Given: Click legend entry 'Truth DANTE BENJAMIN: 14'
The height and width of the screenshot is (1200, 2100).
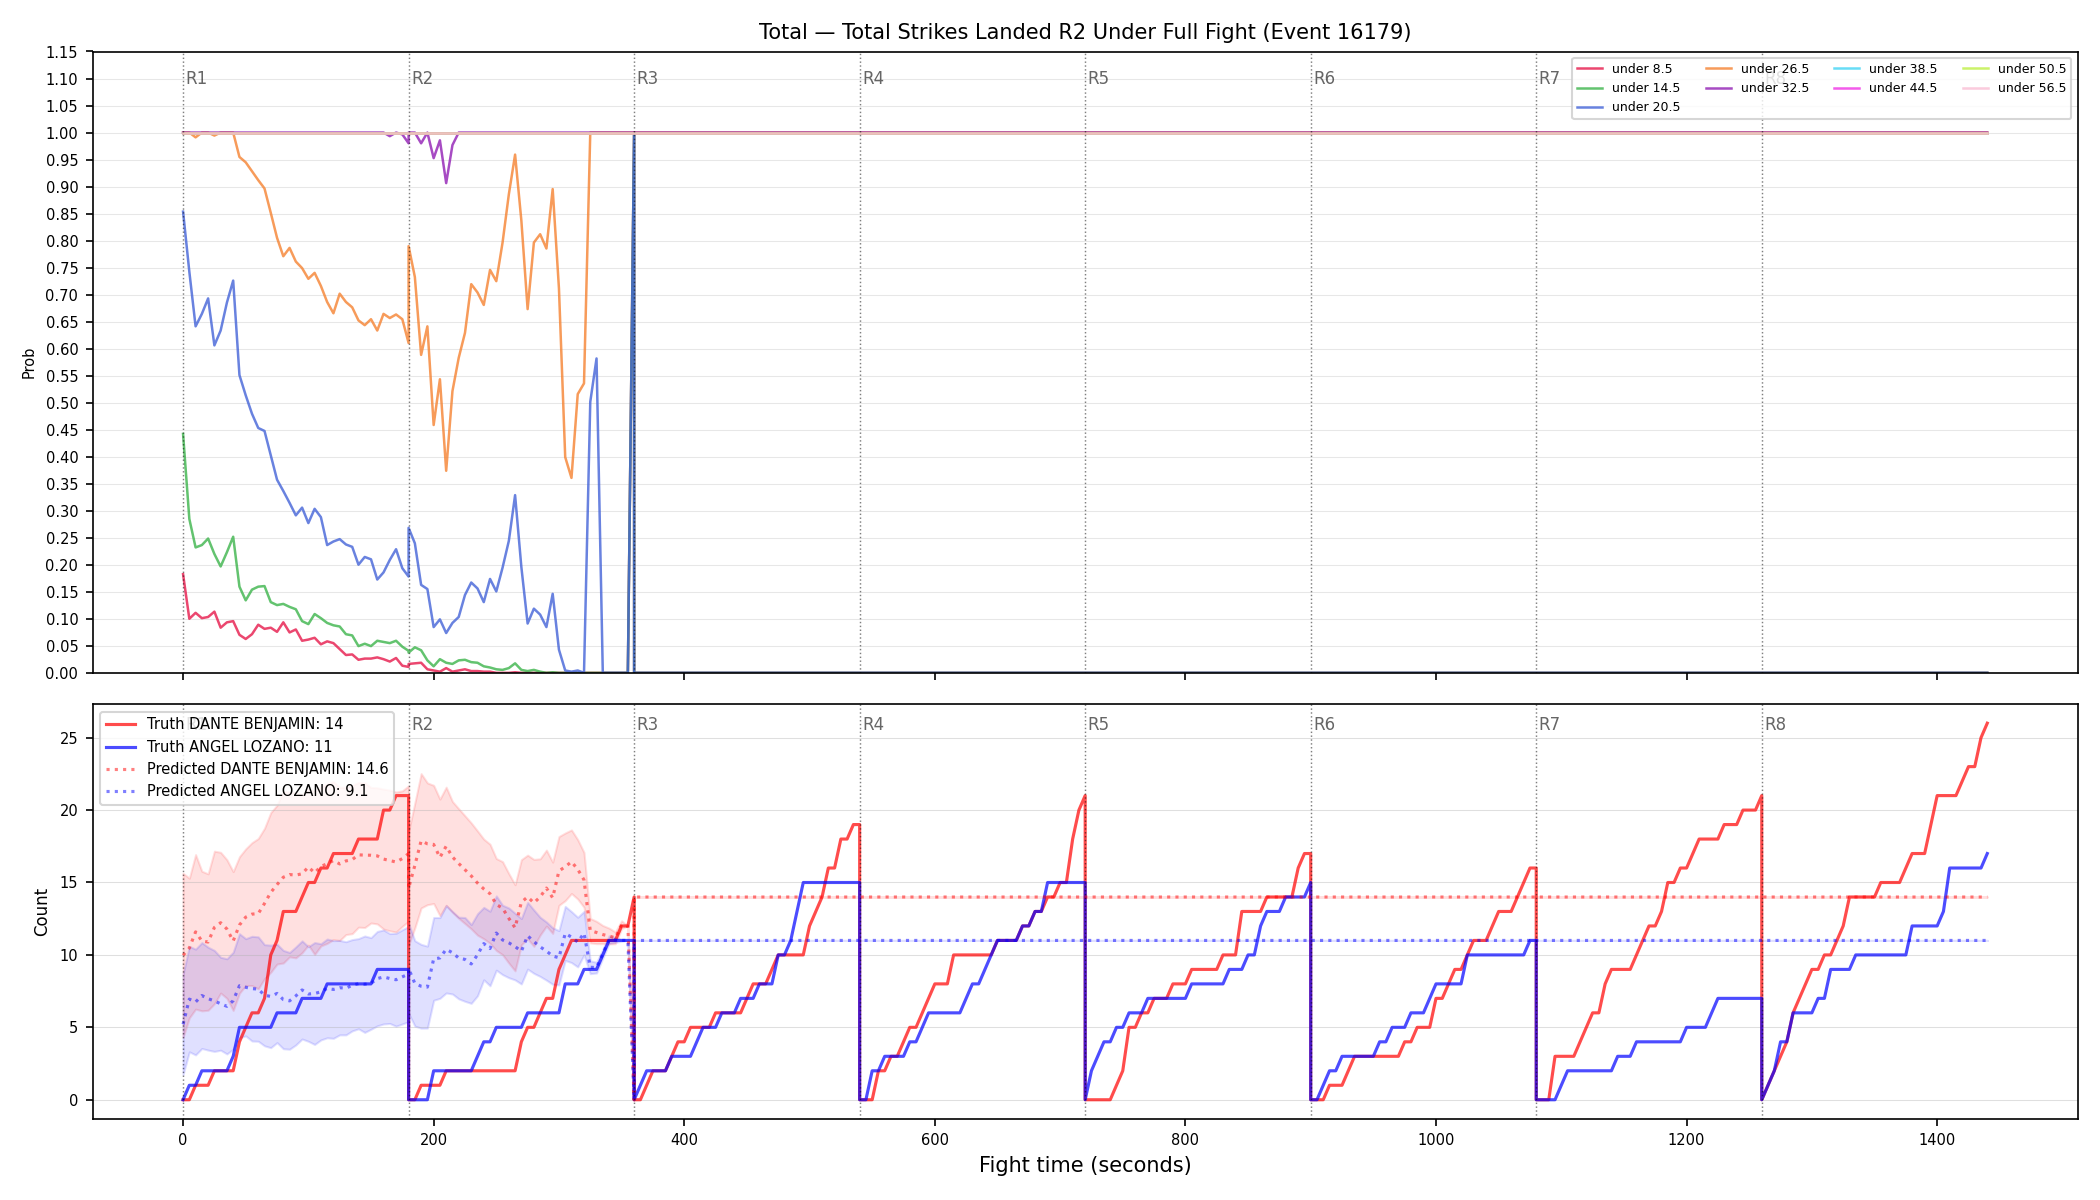Looking at the screenshot, I should click(x=244, y=724).
